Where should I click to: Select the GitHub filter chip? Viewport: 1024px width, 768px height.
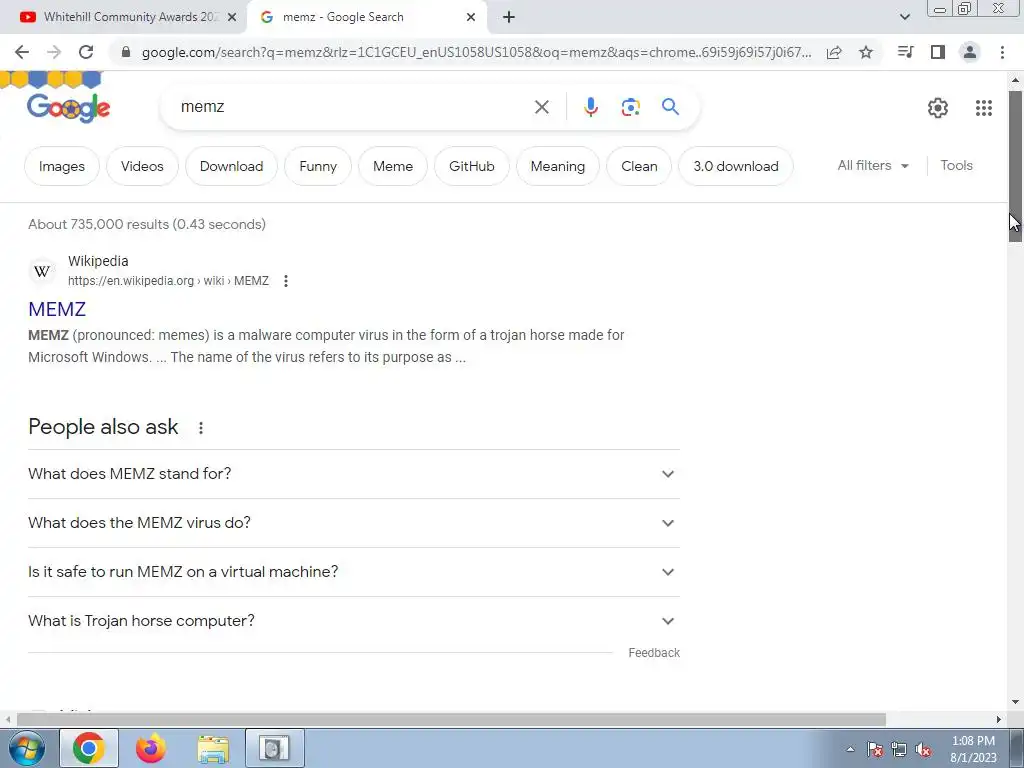coord(472,166)
